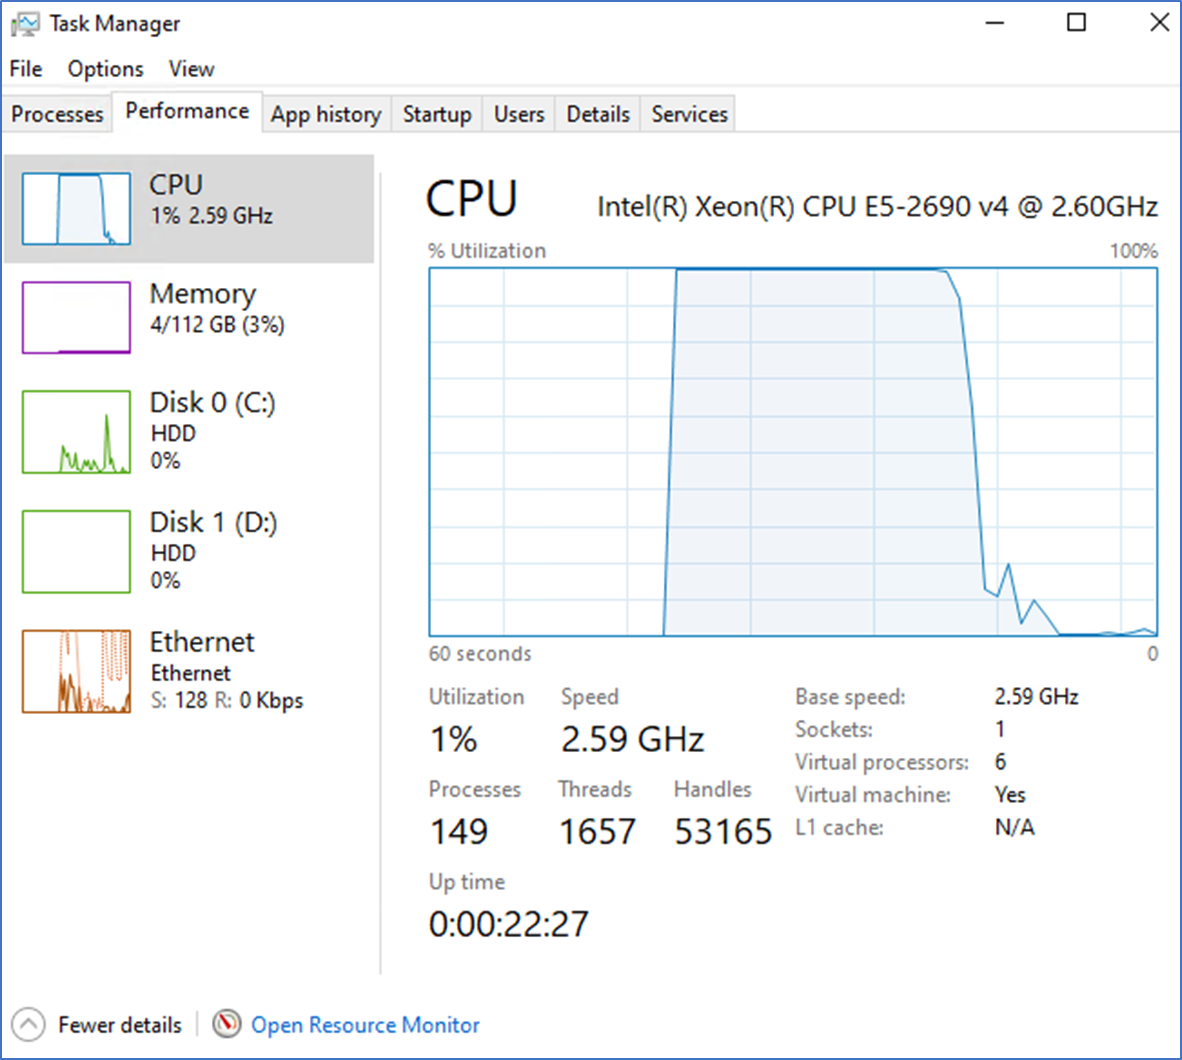Click the L1 cache value N/A
This screenshot has height=1060, width=1182.
coord(1015,827)
